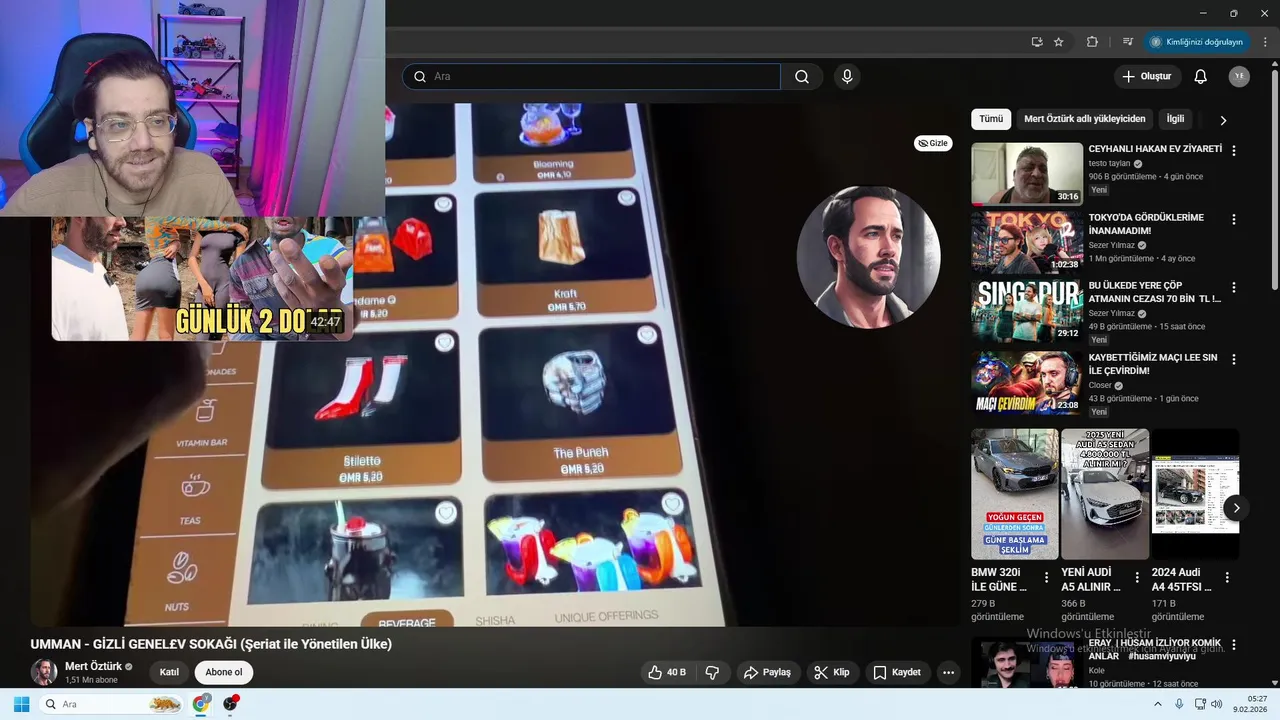Expand more filter chips with right arrow

1222,120
